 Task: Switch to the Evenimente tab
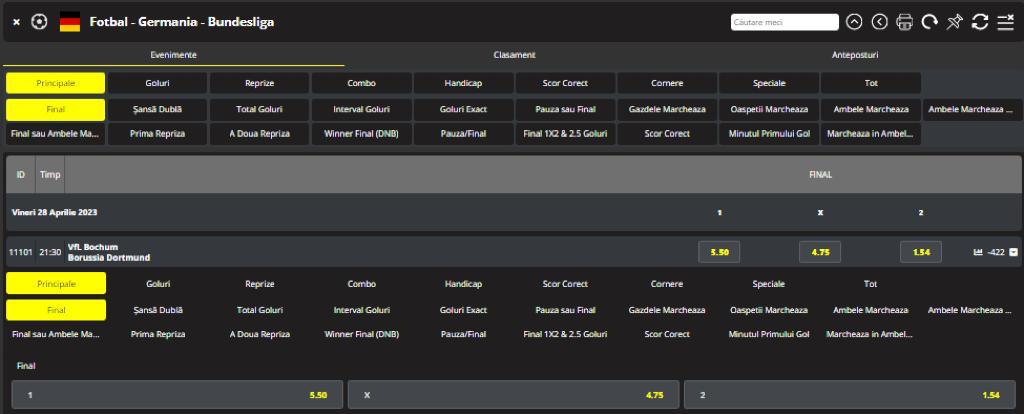(174, 55)
